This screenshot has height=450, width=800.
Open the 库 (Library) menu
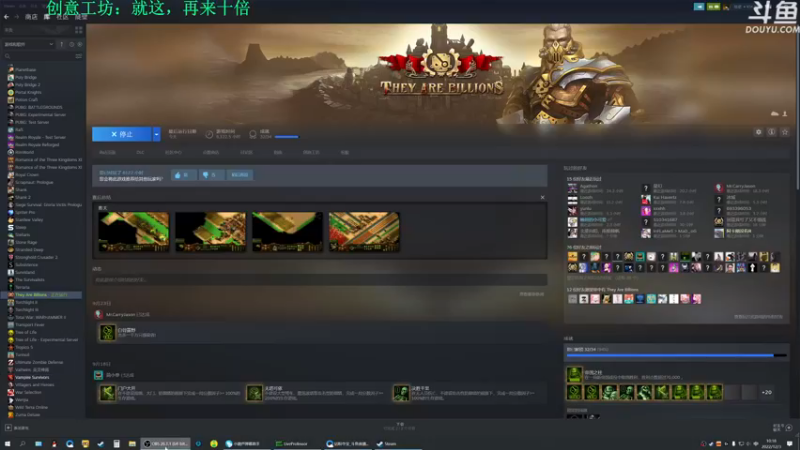pyautogui.click(x=47, y=17)
